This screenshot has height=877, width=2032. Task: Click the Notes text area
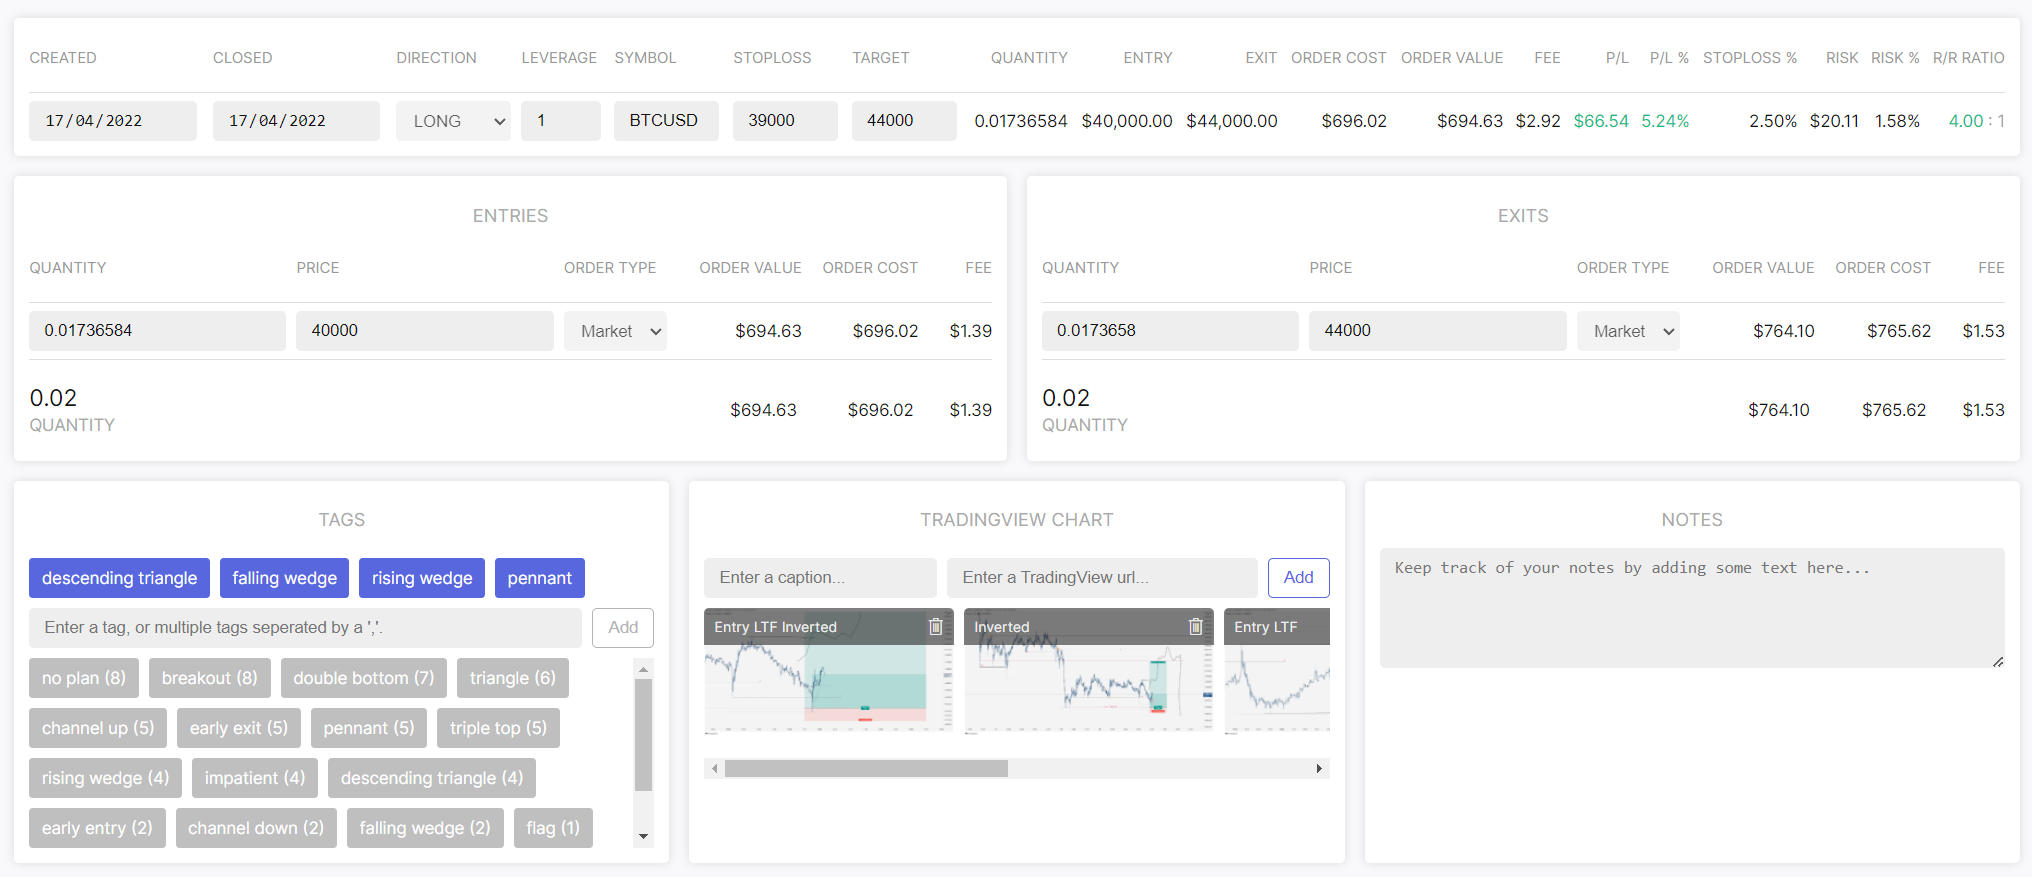(1692, 608)
